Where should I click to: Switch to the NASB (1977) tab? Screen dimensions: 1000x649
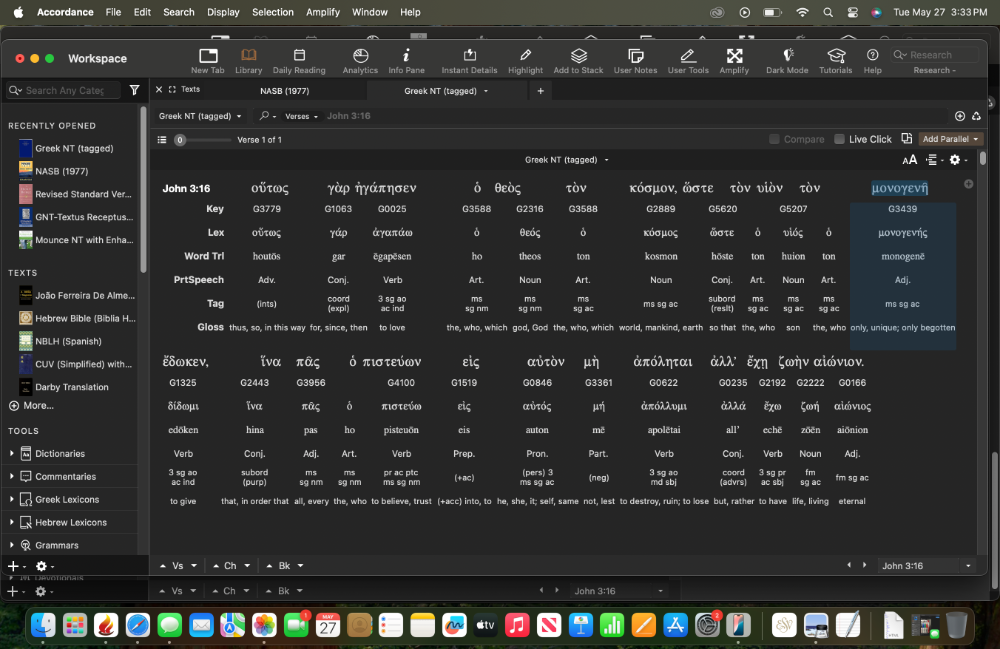coord(284,91)
